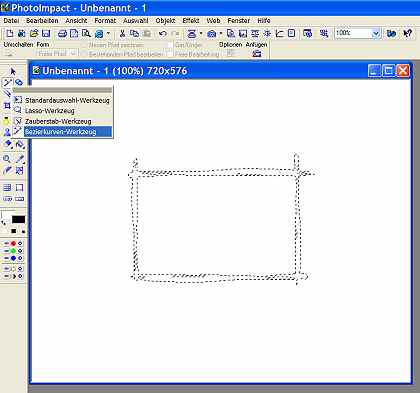Viewport: 420px width, 393px height.
Task: Open the Effekt menu
Action: coord(191,21)
